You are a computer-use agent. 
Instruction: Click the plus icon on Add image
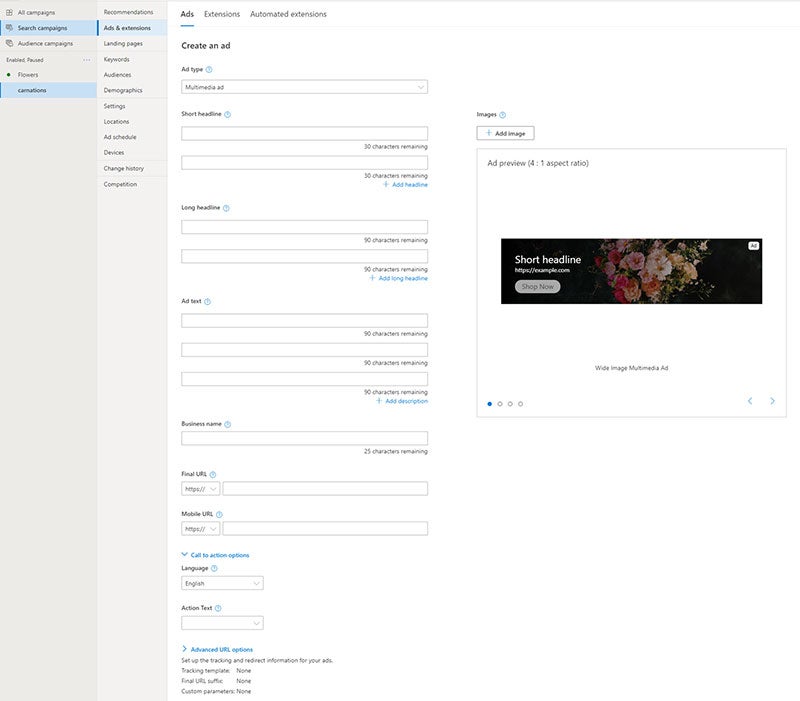coord(491,132)
